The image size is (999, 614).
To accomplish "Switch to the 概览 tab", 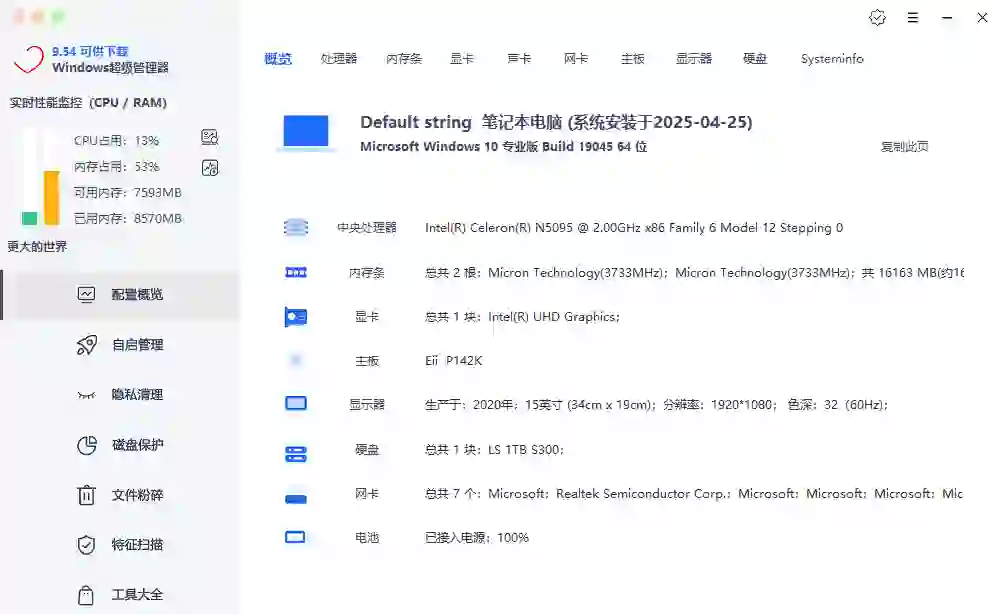I will pos(278,59).
